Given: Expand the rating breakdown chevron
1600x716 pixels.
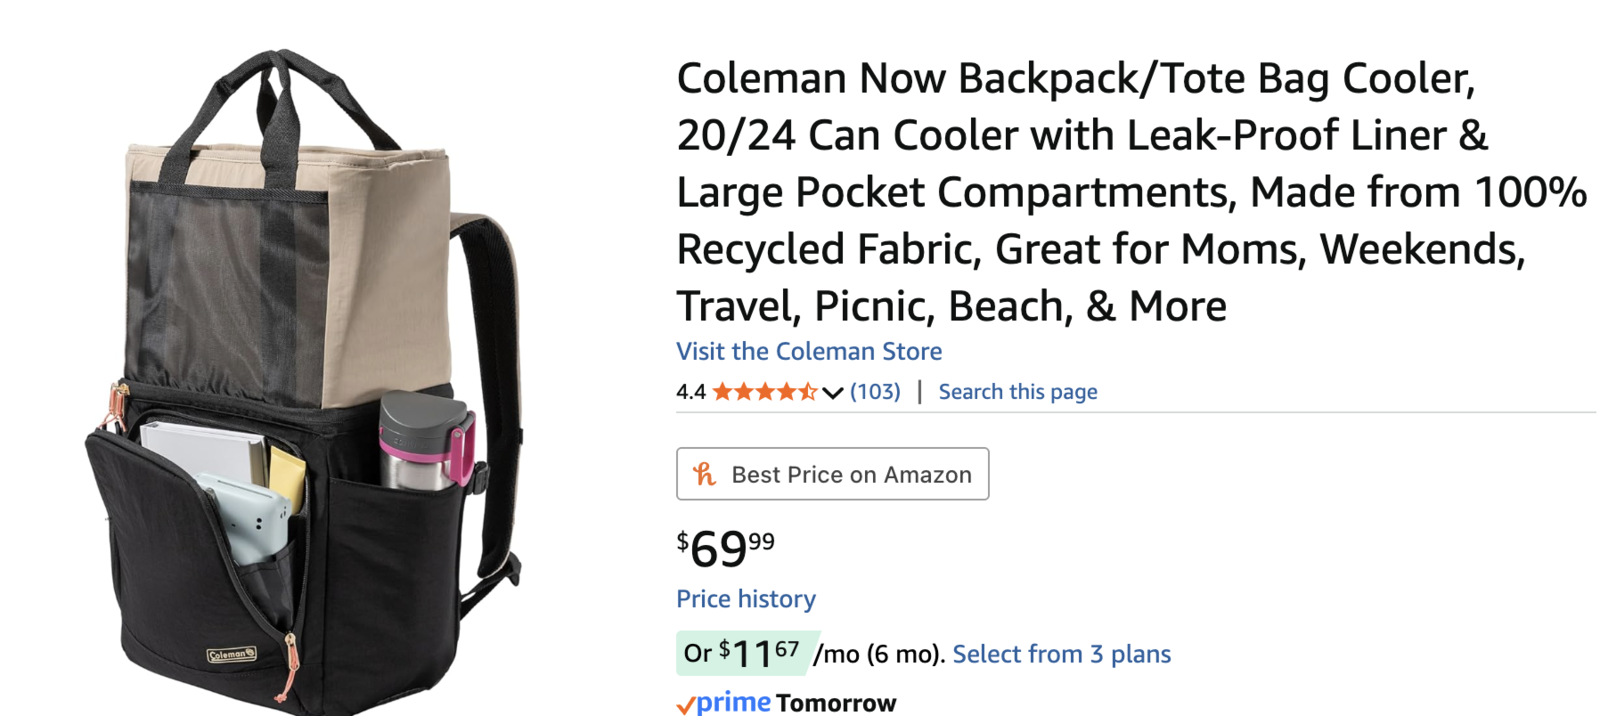Looking at the screenshot, I should [833, 393].
